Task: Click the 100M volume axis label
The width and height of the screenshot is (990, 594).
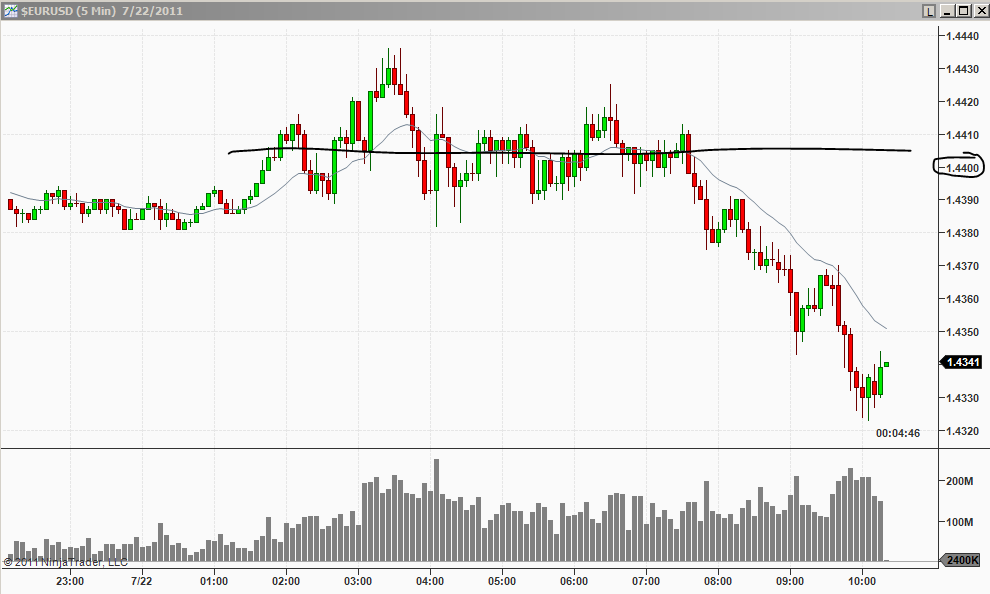Action: [x=960, y=522]
